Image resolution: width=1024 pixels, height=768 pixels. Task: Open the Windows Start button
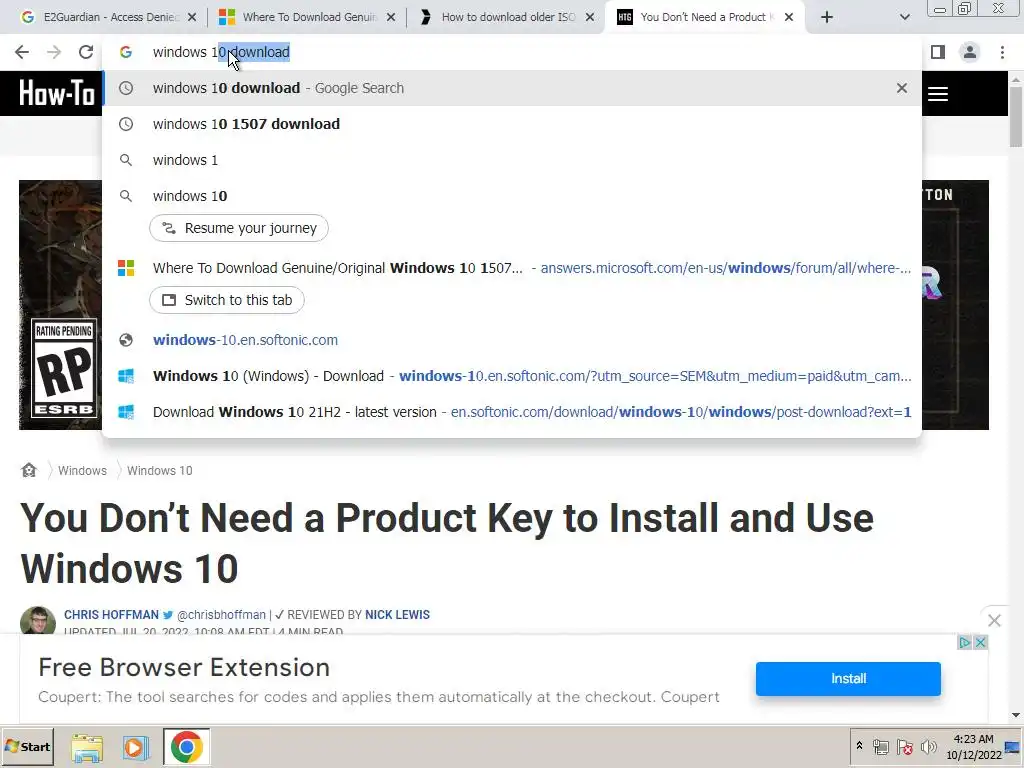(x=27, y=746)
